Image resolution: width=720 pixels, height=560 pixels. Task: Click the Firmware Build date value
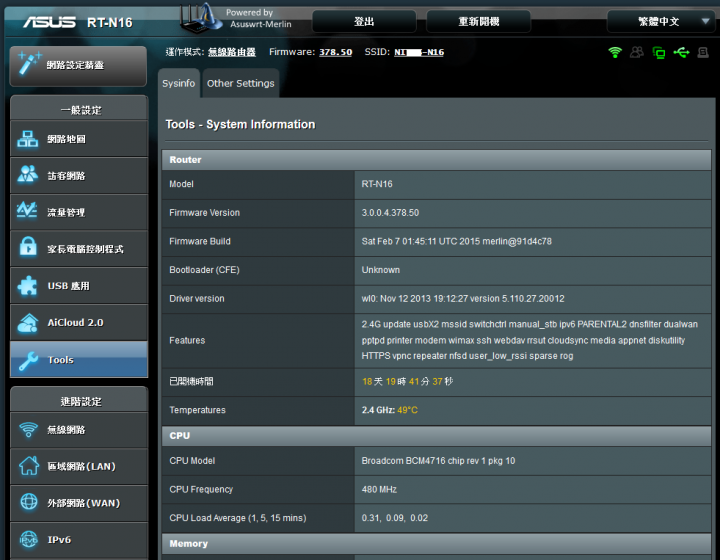point(456,241)
